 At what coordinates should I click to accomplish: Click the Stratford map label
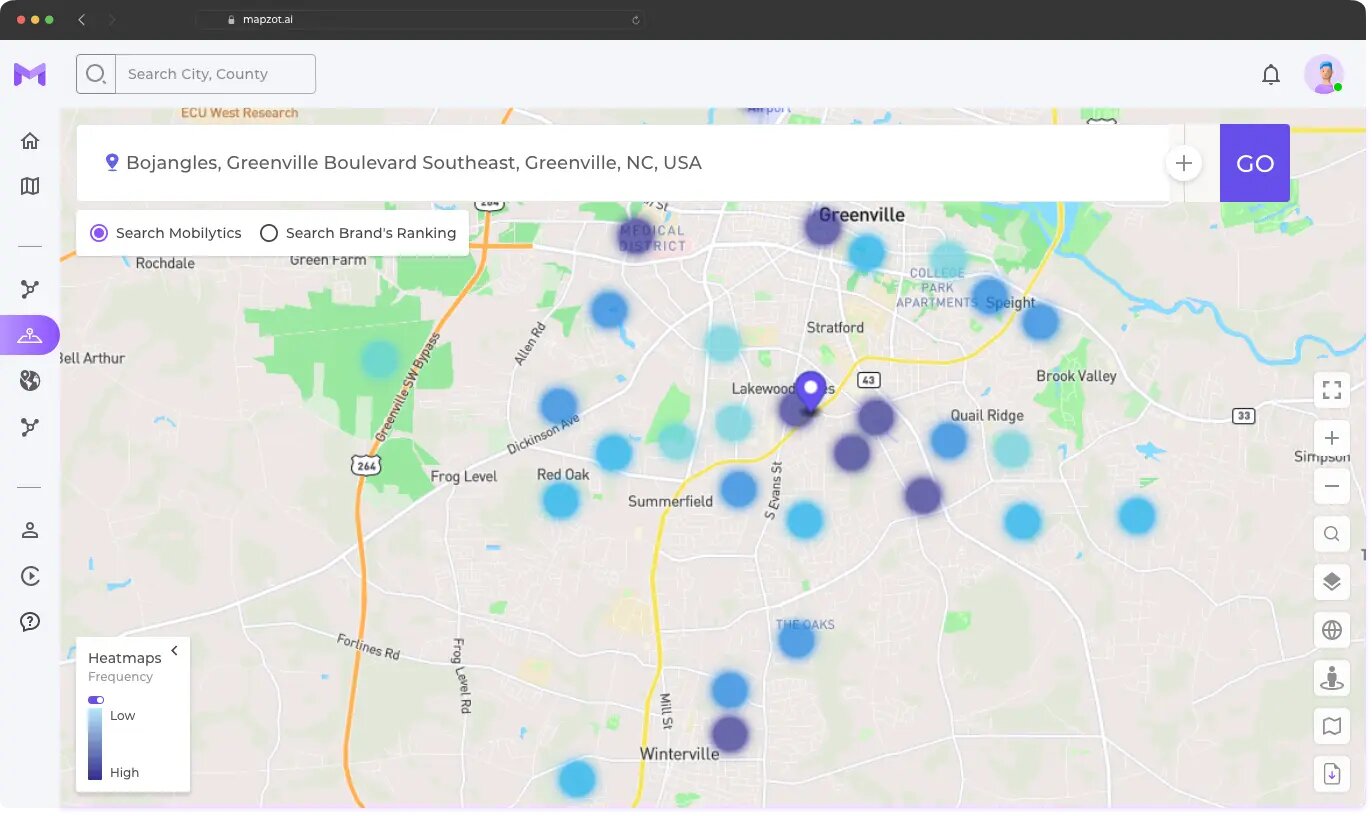pos(835,328)
